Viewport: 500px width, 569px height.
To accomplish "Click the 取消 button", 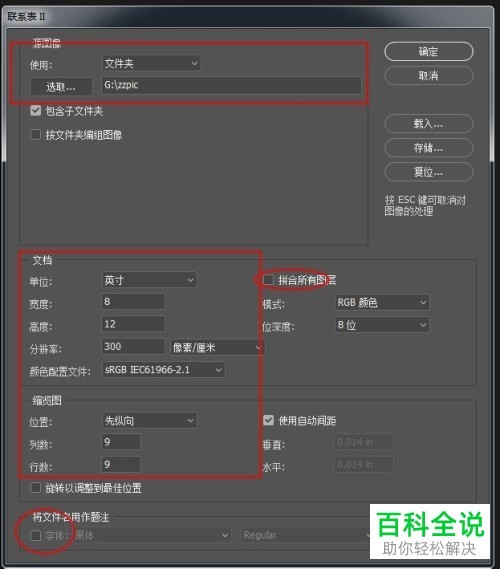I will tap(429, 76).
